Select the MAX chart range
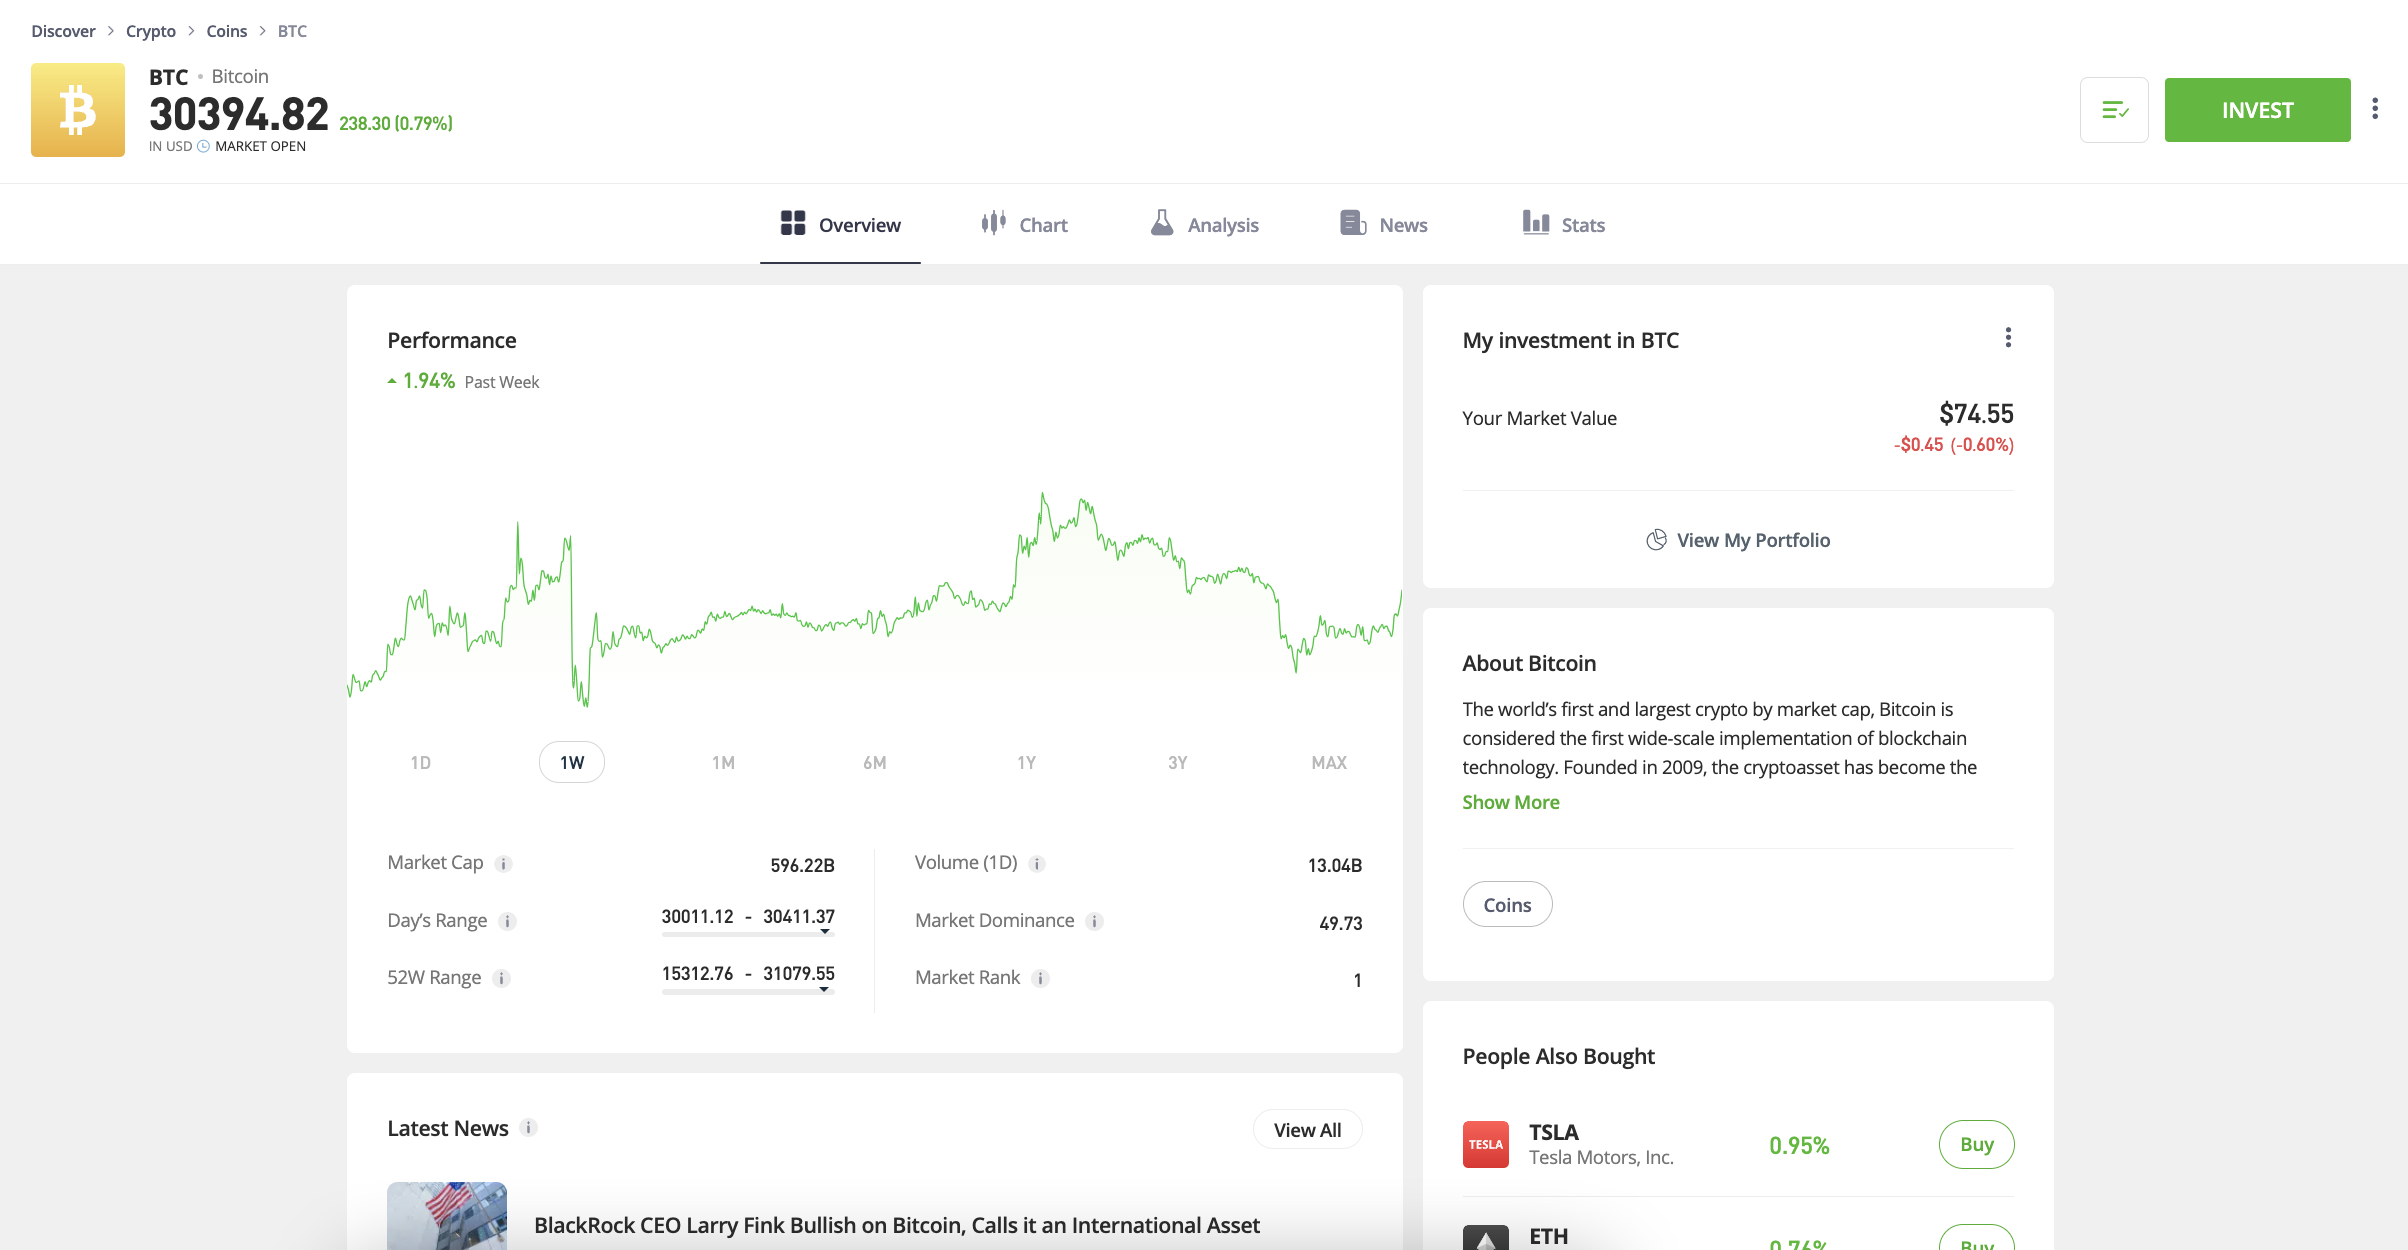The width and height of the screenshot is (2408, 1250). [1329, 763]
